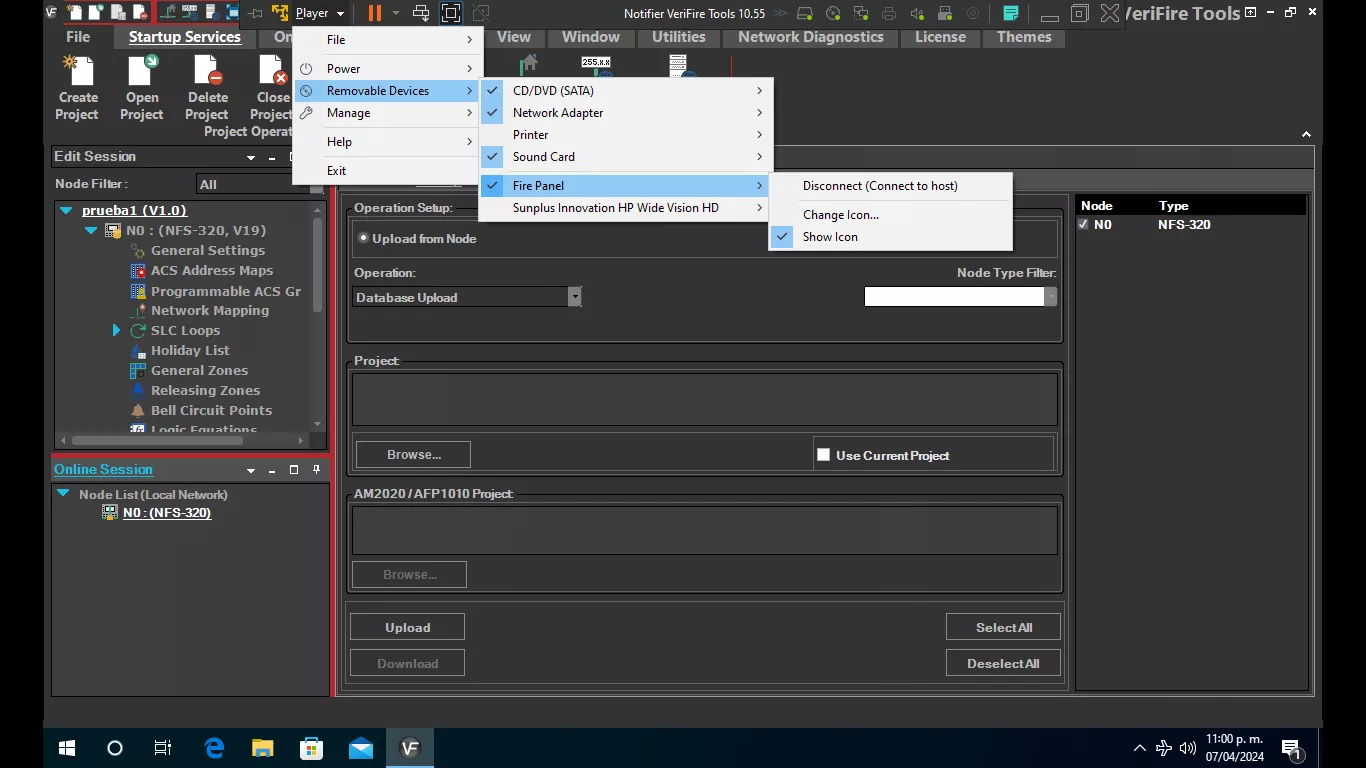Click the Online Session panel title link
1366x768 pixels.
[x=103, y=470]
